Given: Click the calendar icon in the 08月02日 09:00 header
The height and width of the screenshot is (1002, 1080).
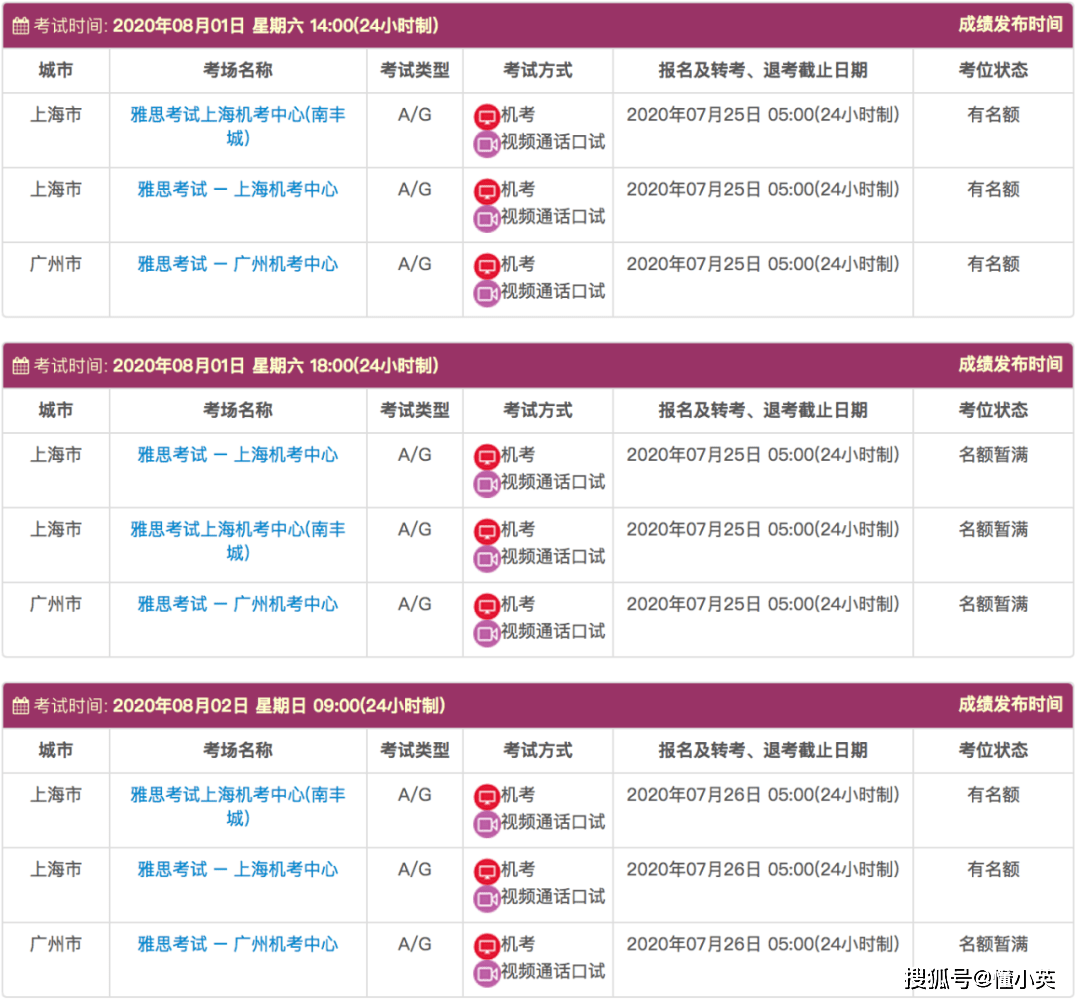Looking at the screenshot, I should pos(21,707).
